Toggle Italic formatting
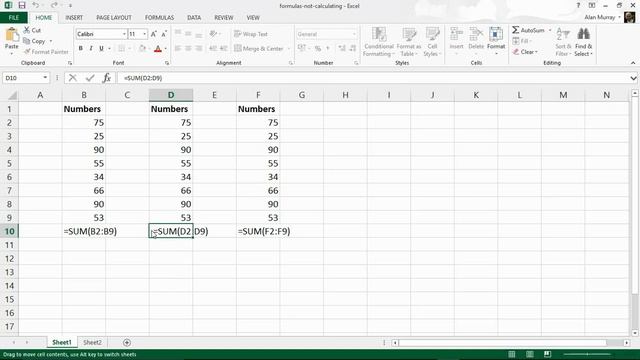Screen dimensions: 640x360 coord(91,48)
